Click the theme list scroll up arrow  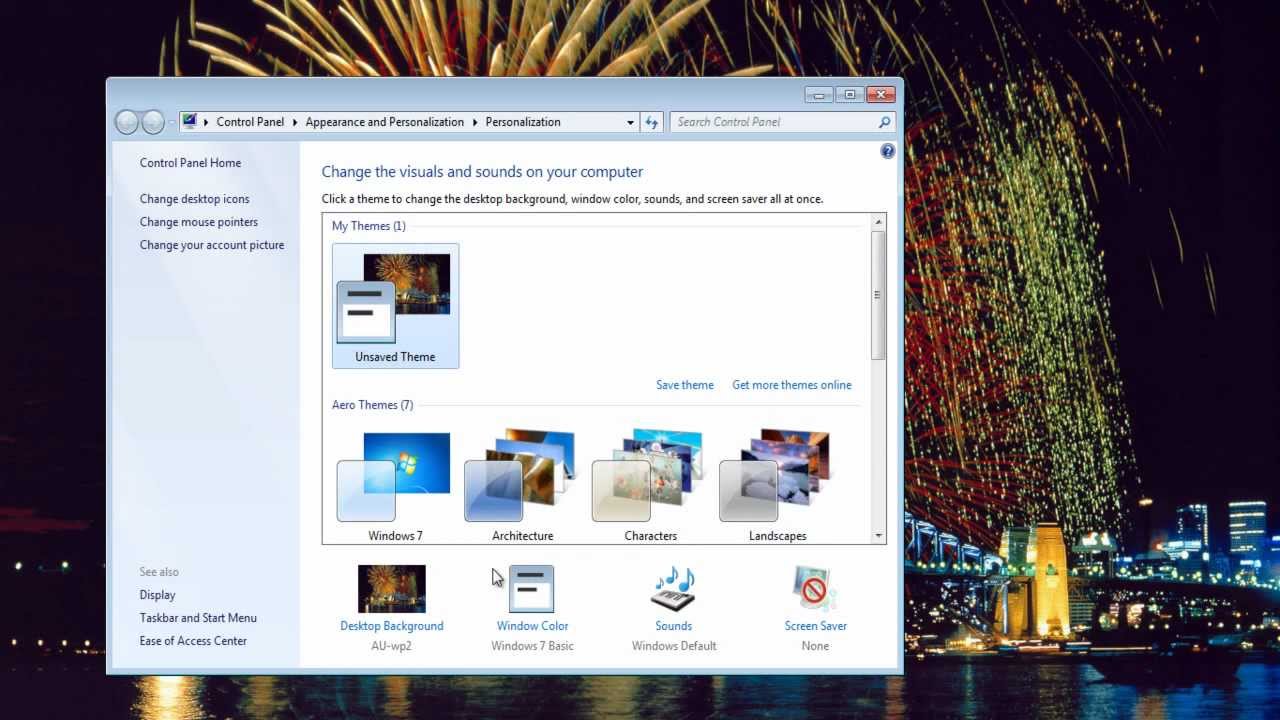point(879,221)
